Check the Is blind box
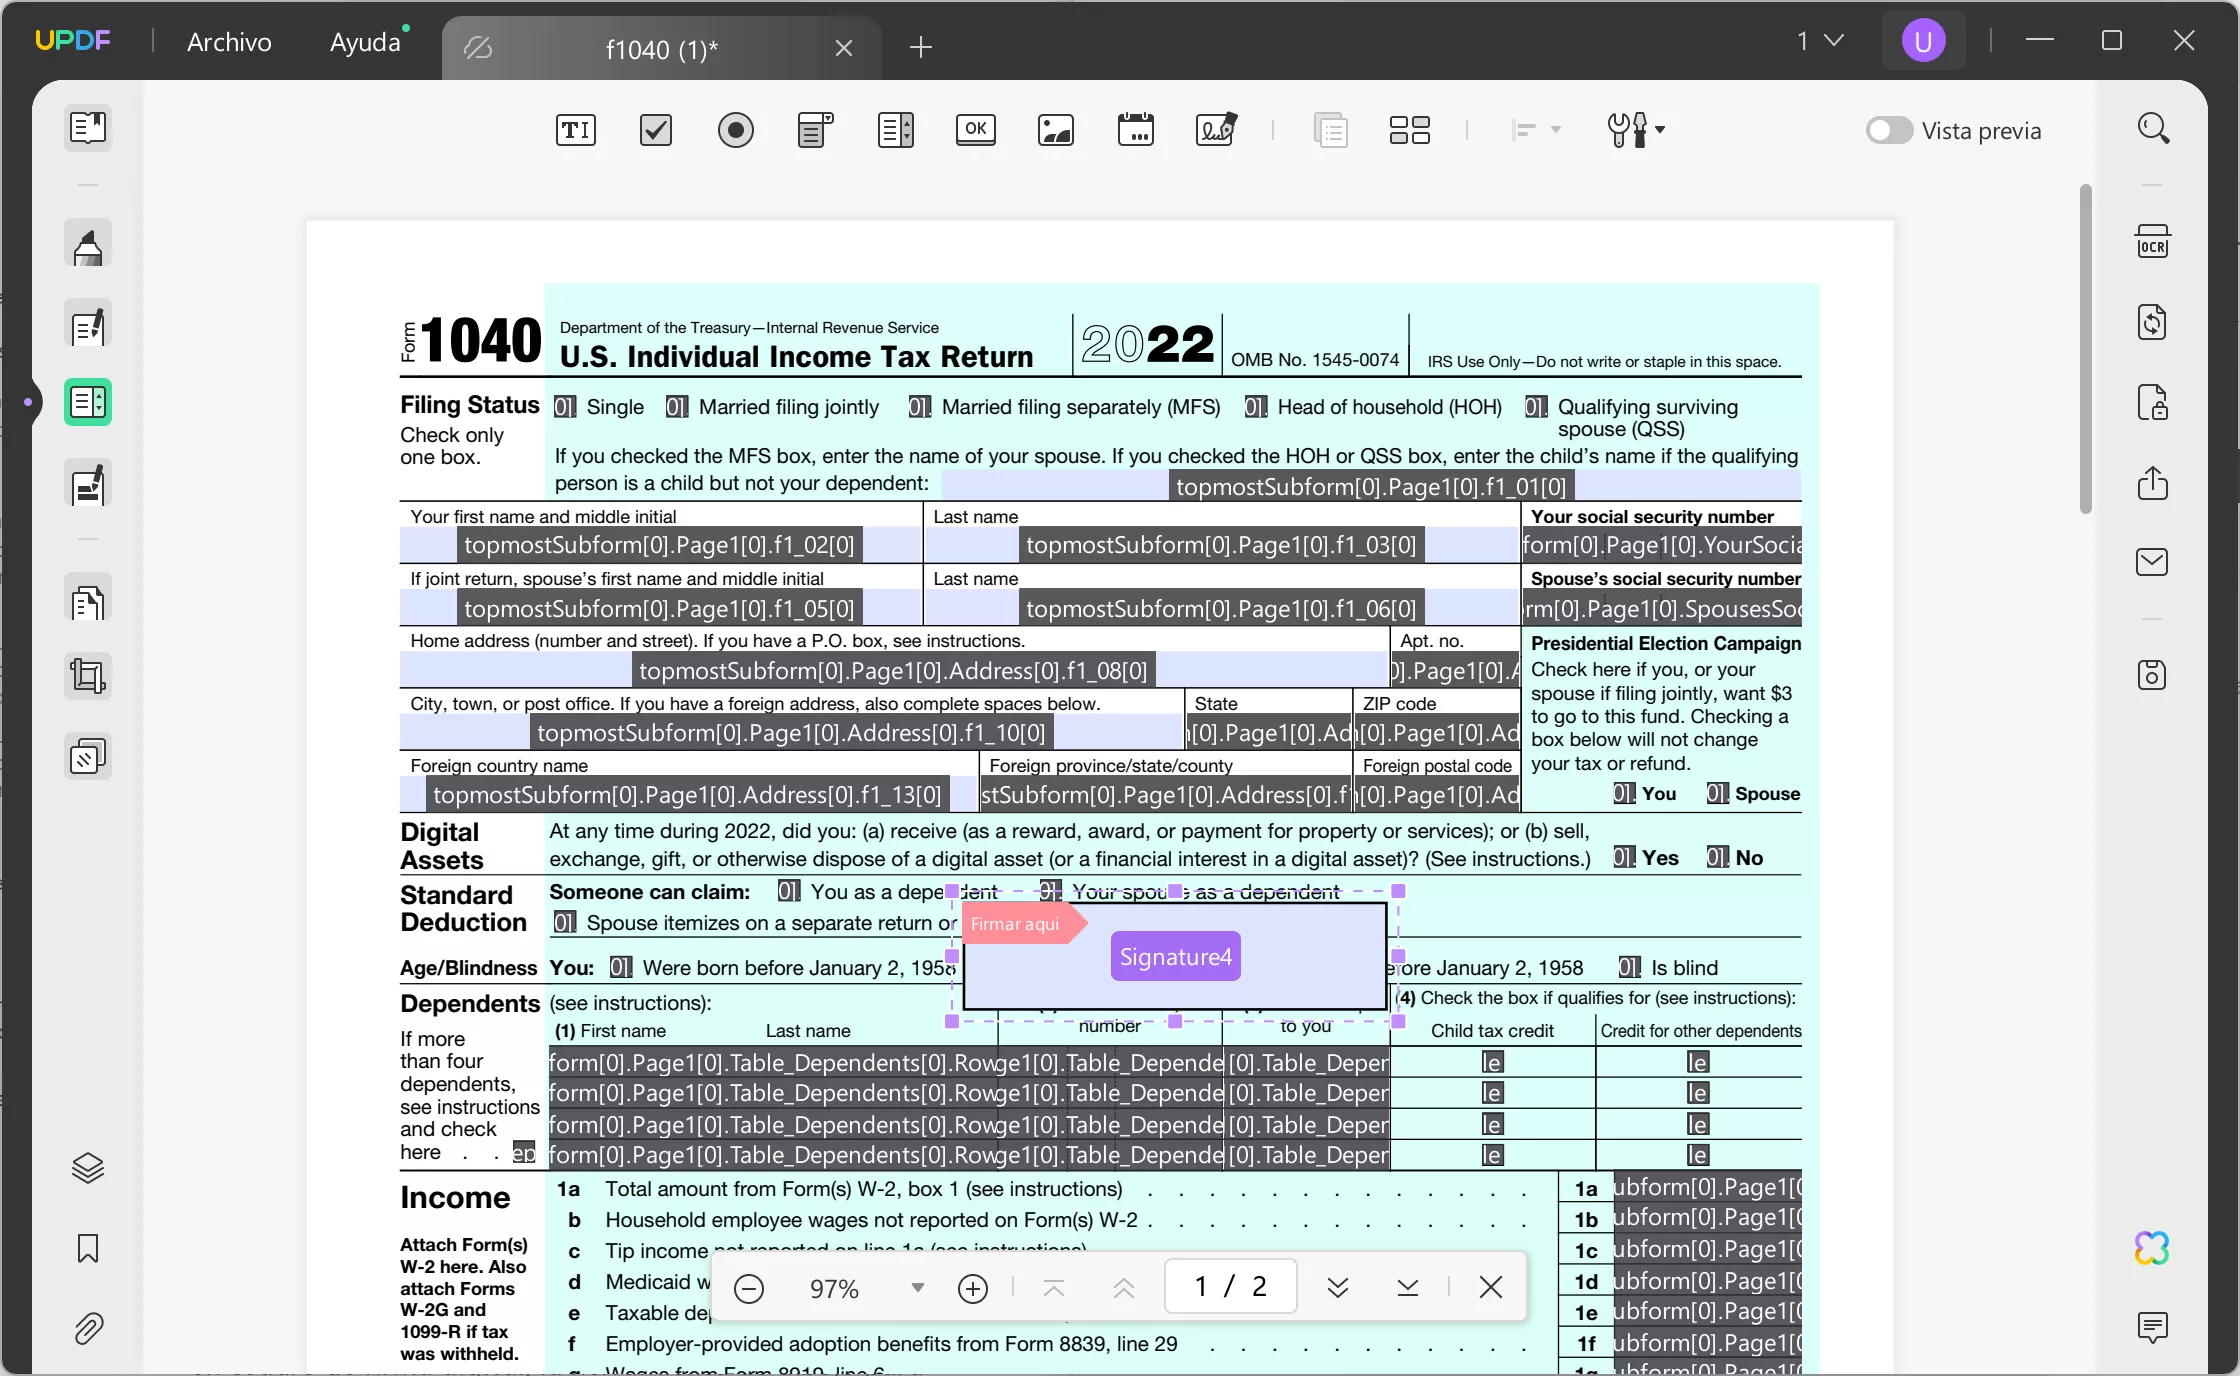Screen dimensions: 2240x1376 click(1630, 968)
